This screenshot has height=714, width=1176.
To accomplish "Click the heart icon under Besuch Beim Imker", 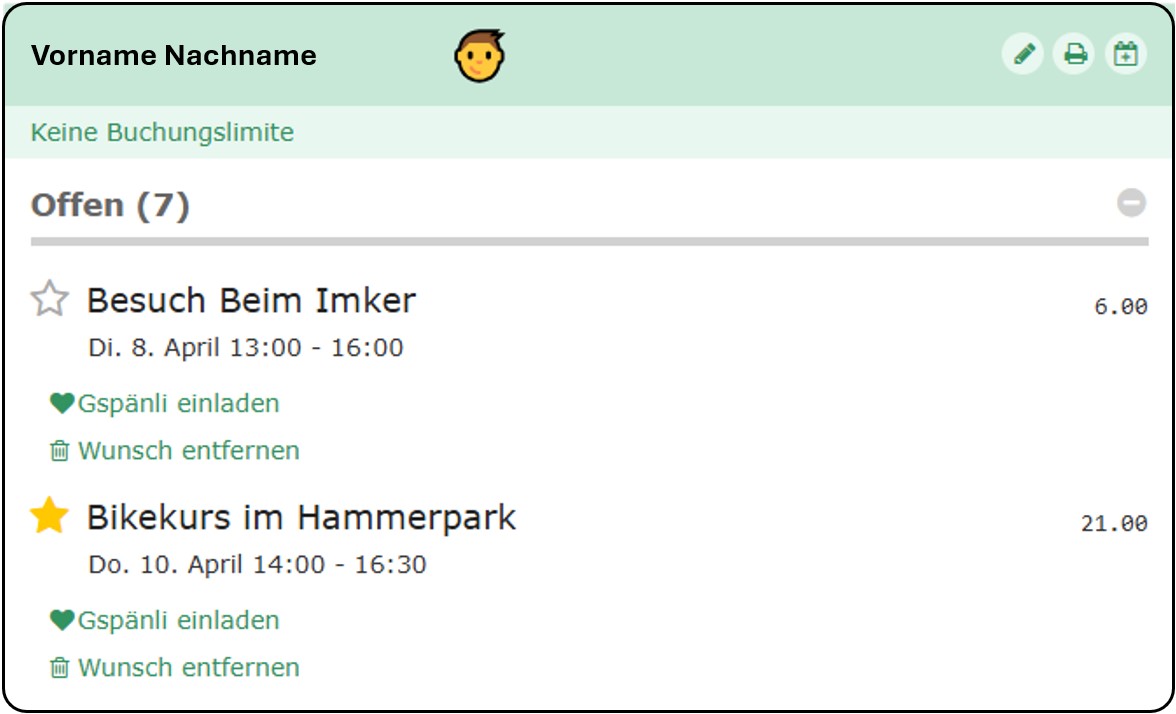I will point(62,403).
